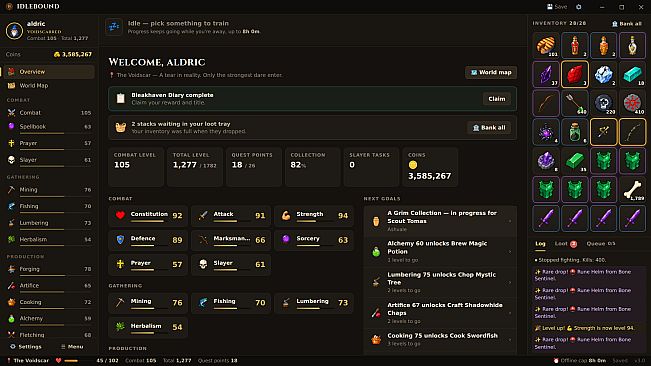Open the Sorcery skill card

(x=314, y=240)
